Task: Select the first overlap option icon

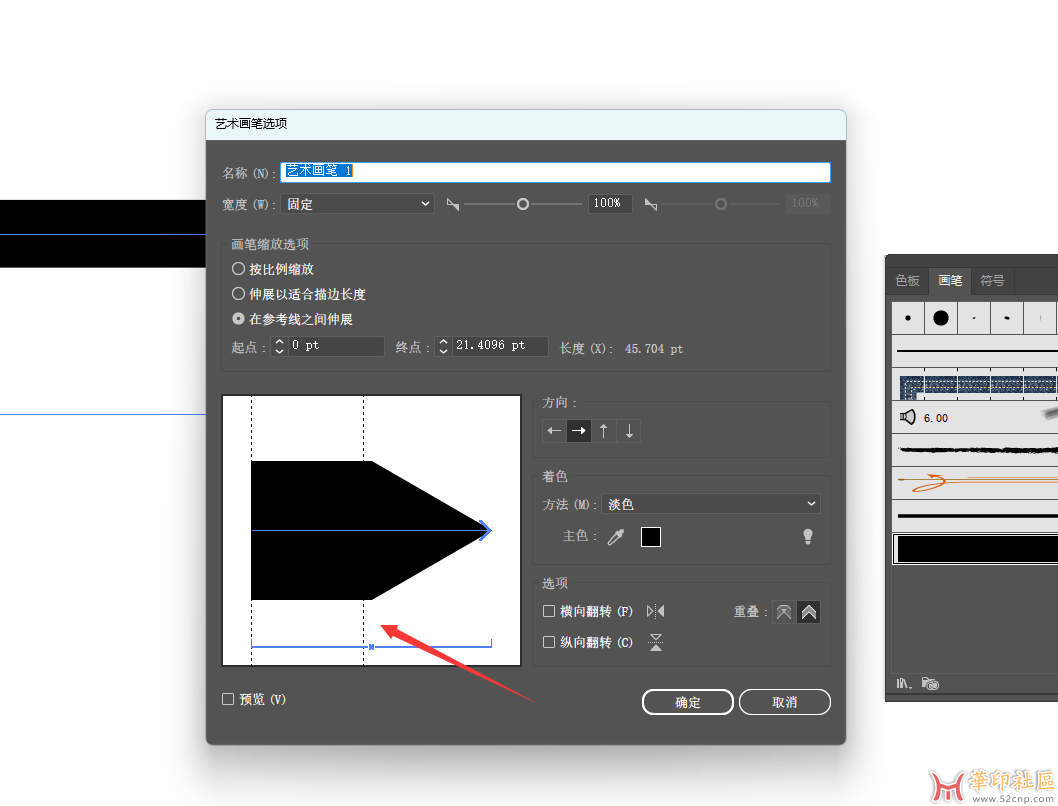Action: click(x=784, y=612)
